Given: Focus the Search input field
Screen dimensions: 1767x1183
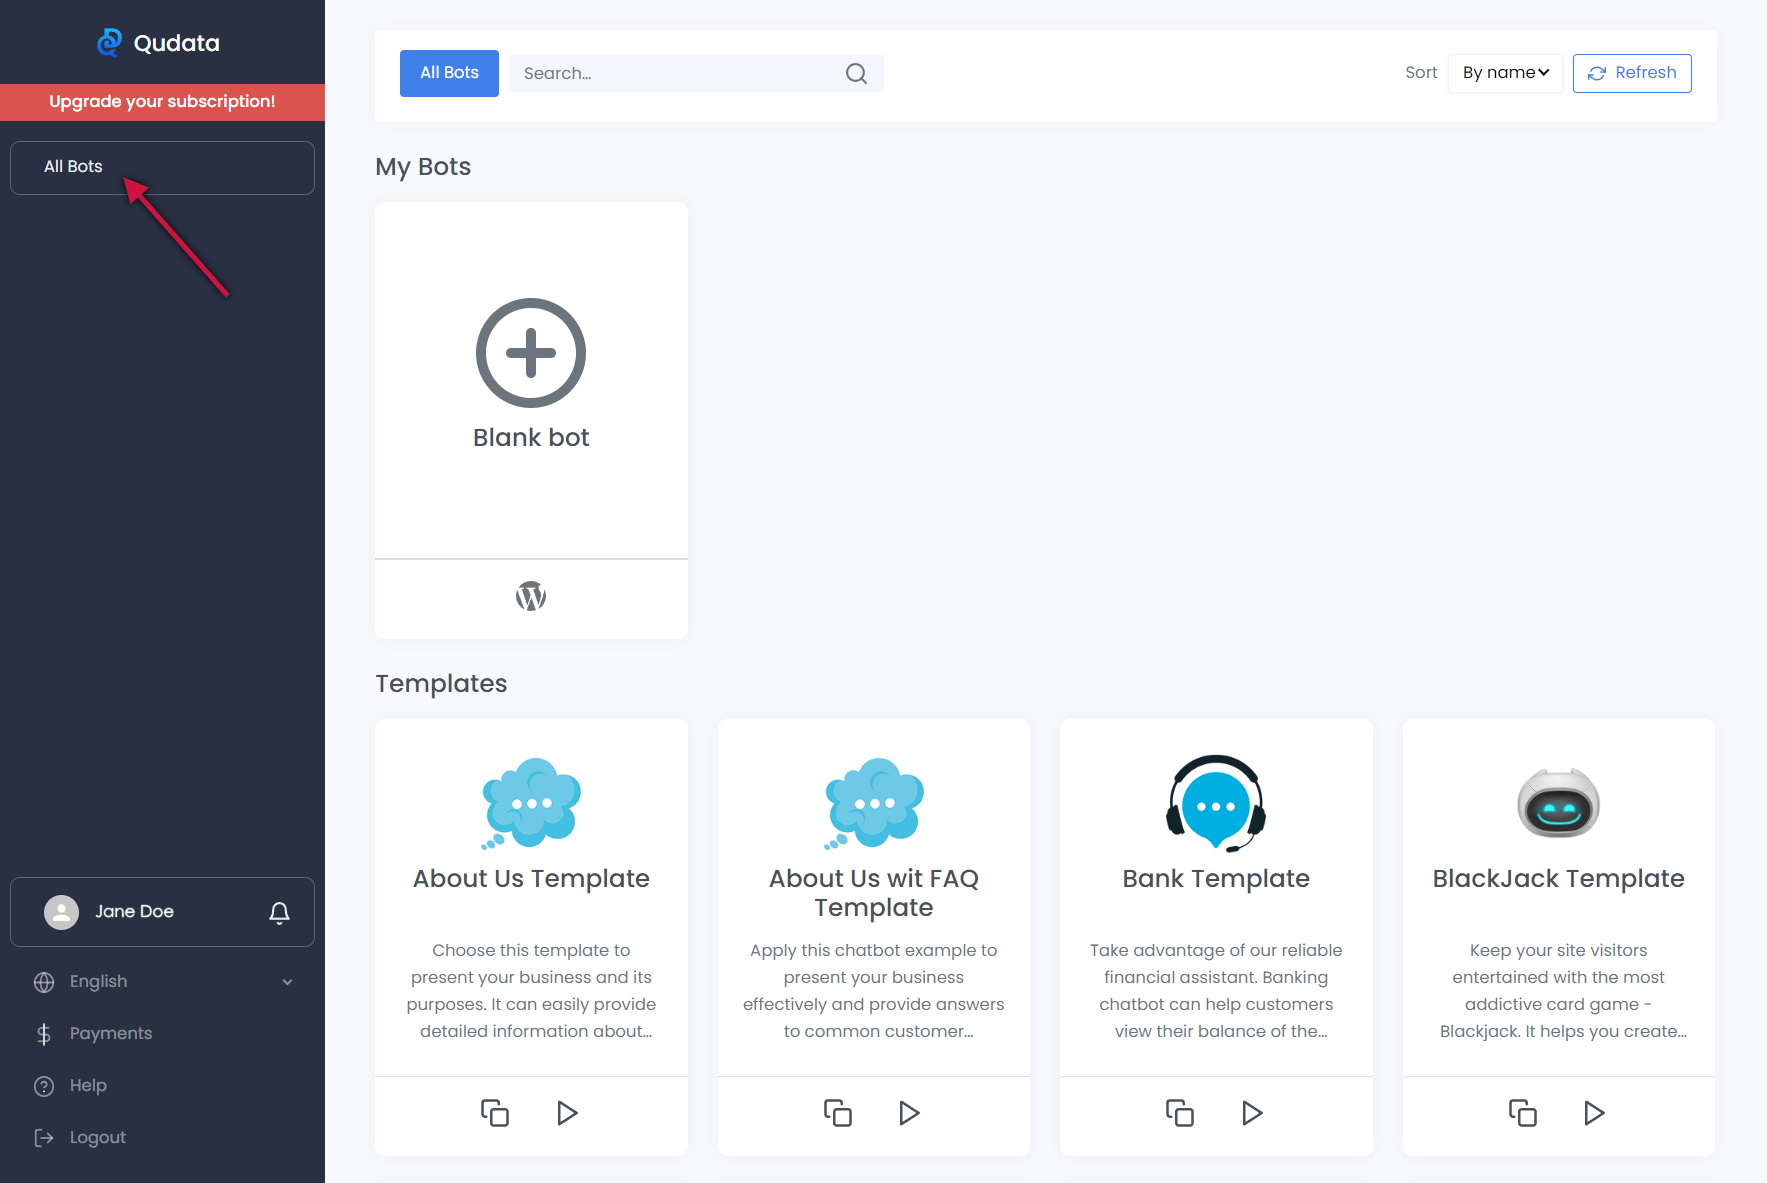Looking at the screenshot, I should [675, 74].
